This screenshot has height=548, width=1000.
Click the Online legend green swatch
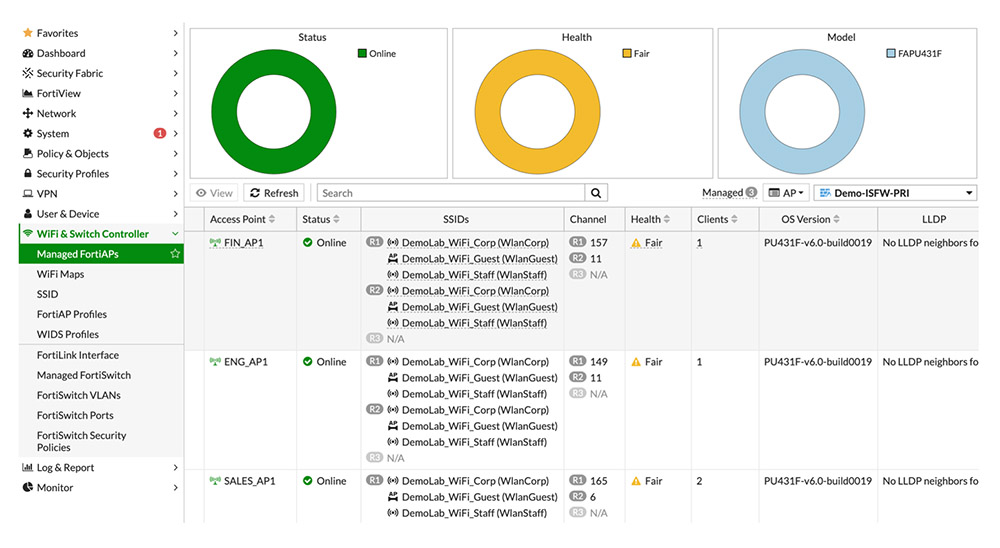[363, 54]
